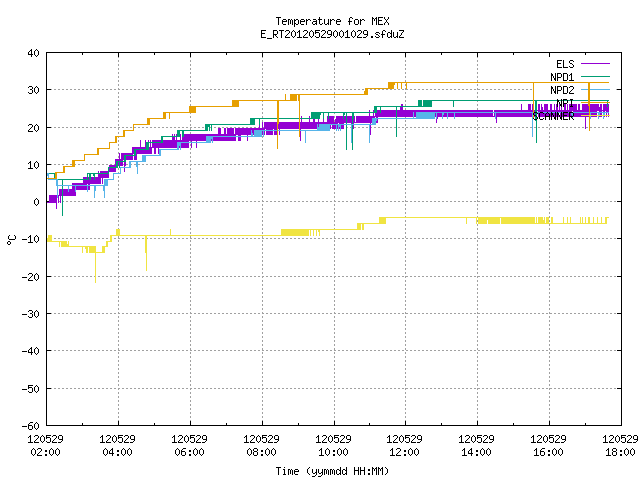640x480 pixels.
Task: Click the y-axis label 30
Action: click(x=33, y=90)
